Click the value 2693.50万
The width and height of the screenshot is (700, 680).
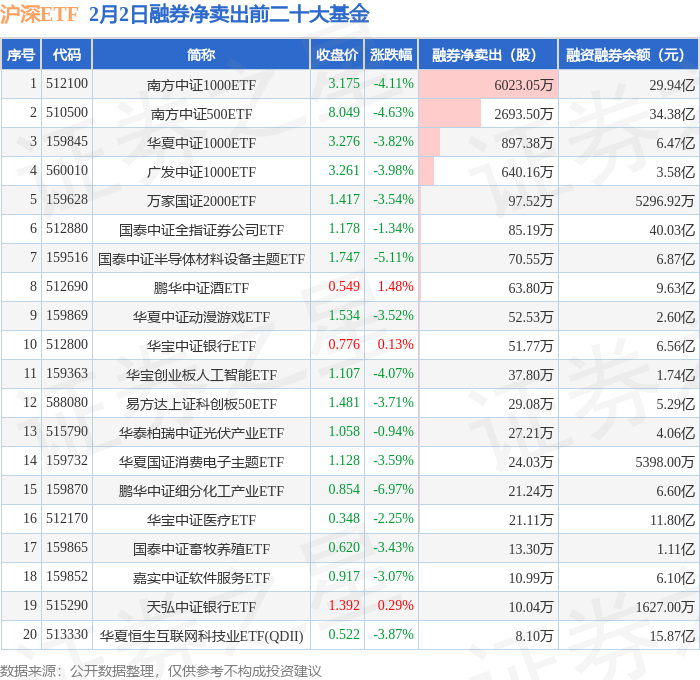(x=524, y=114)
